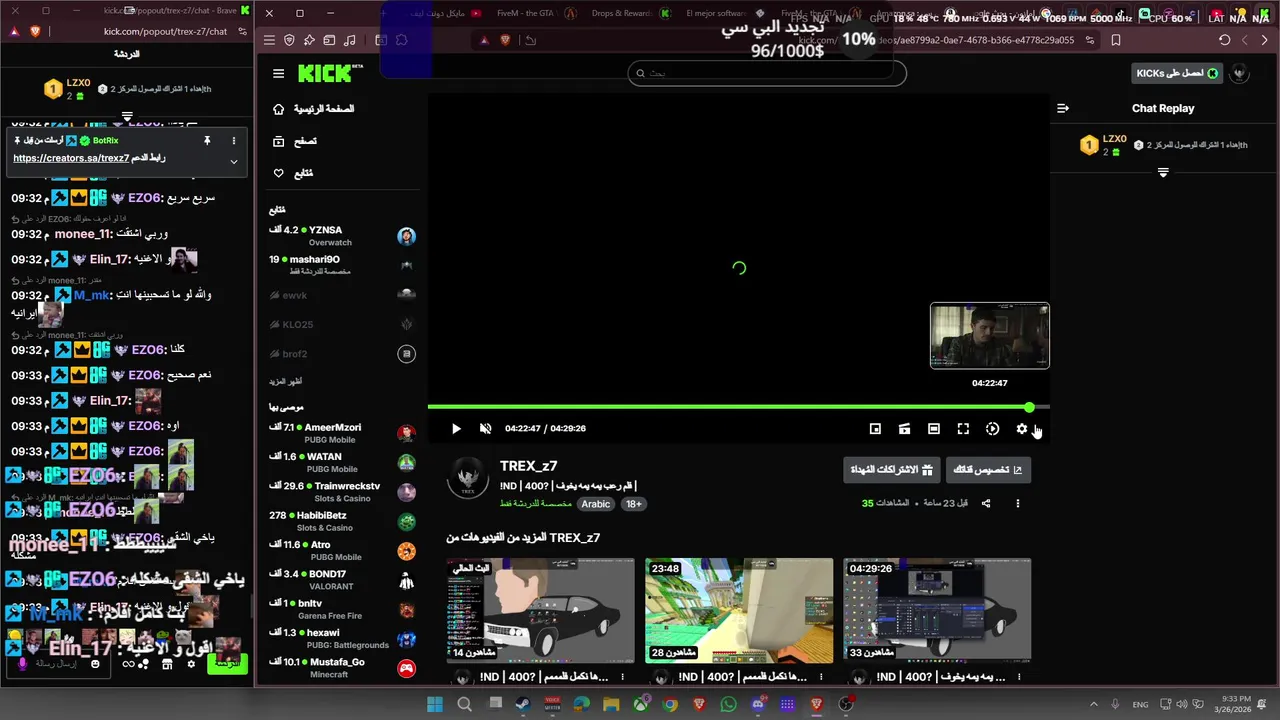Screen dimensions: 1280x720
Task: Open Discord from taskbar
Action: pos(758,704)
